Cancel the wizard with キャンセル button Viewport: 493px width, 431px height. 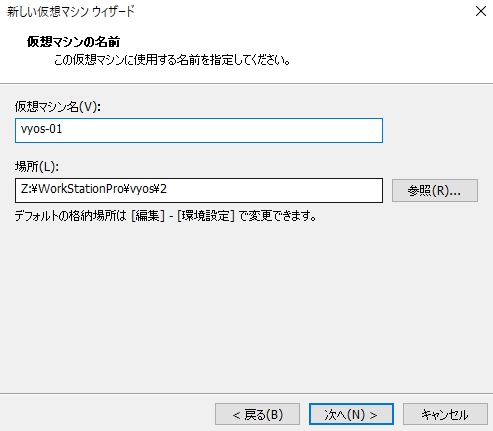(445, 414)
